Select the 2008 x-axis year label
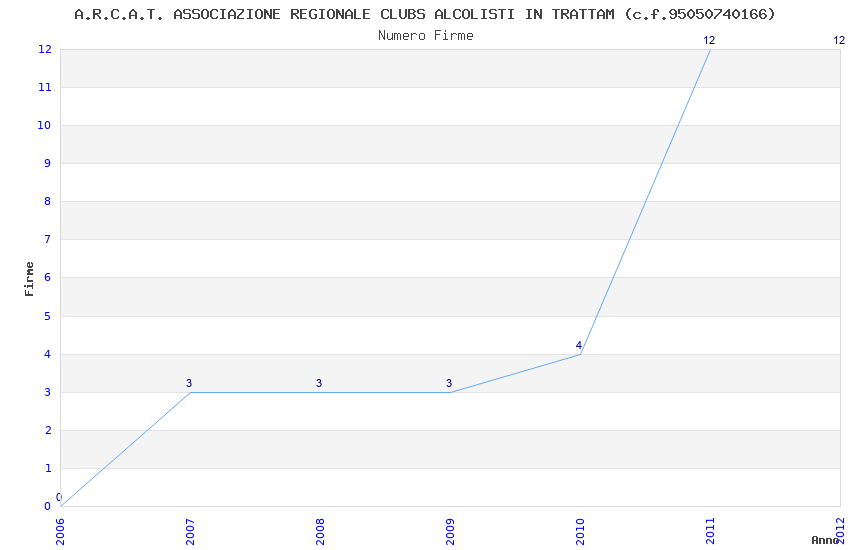850x550 pixels. [x=320, y=531]
